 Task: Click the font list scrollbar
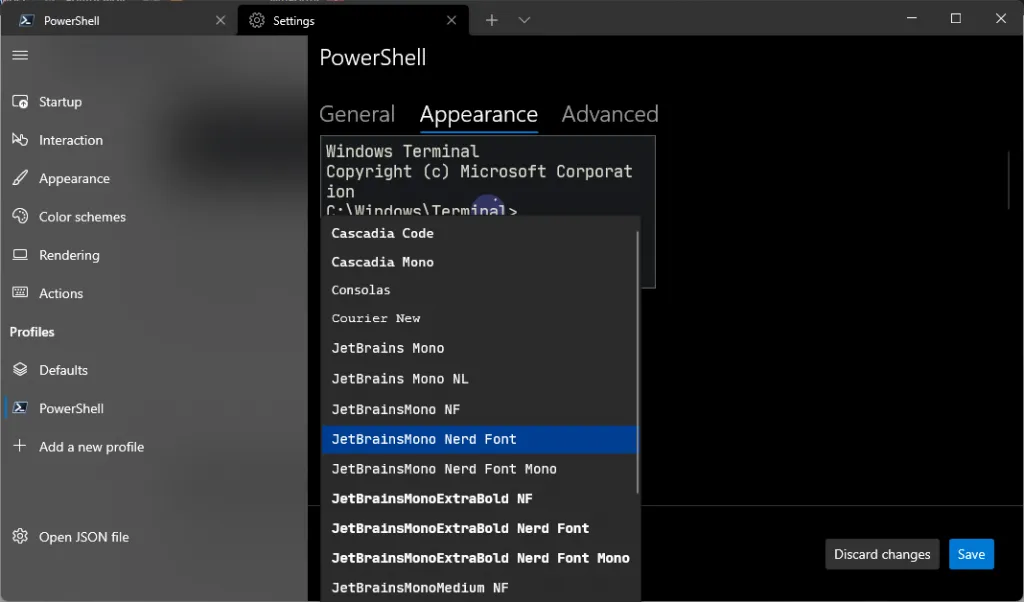click(637, 361)
